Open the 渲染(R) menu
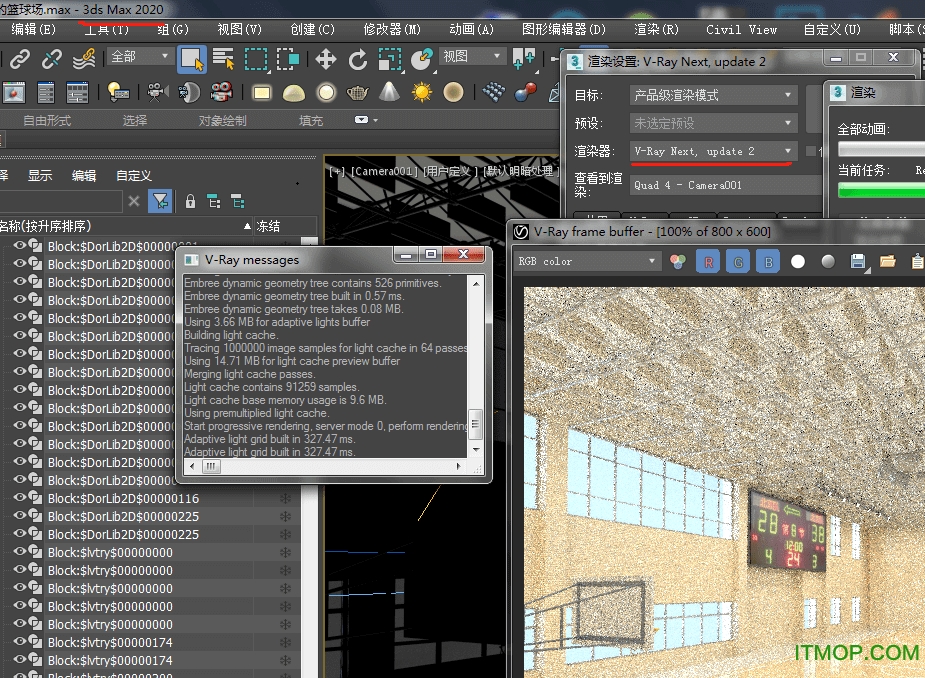This screenshot has width=925, height=678. click(656, 30)
